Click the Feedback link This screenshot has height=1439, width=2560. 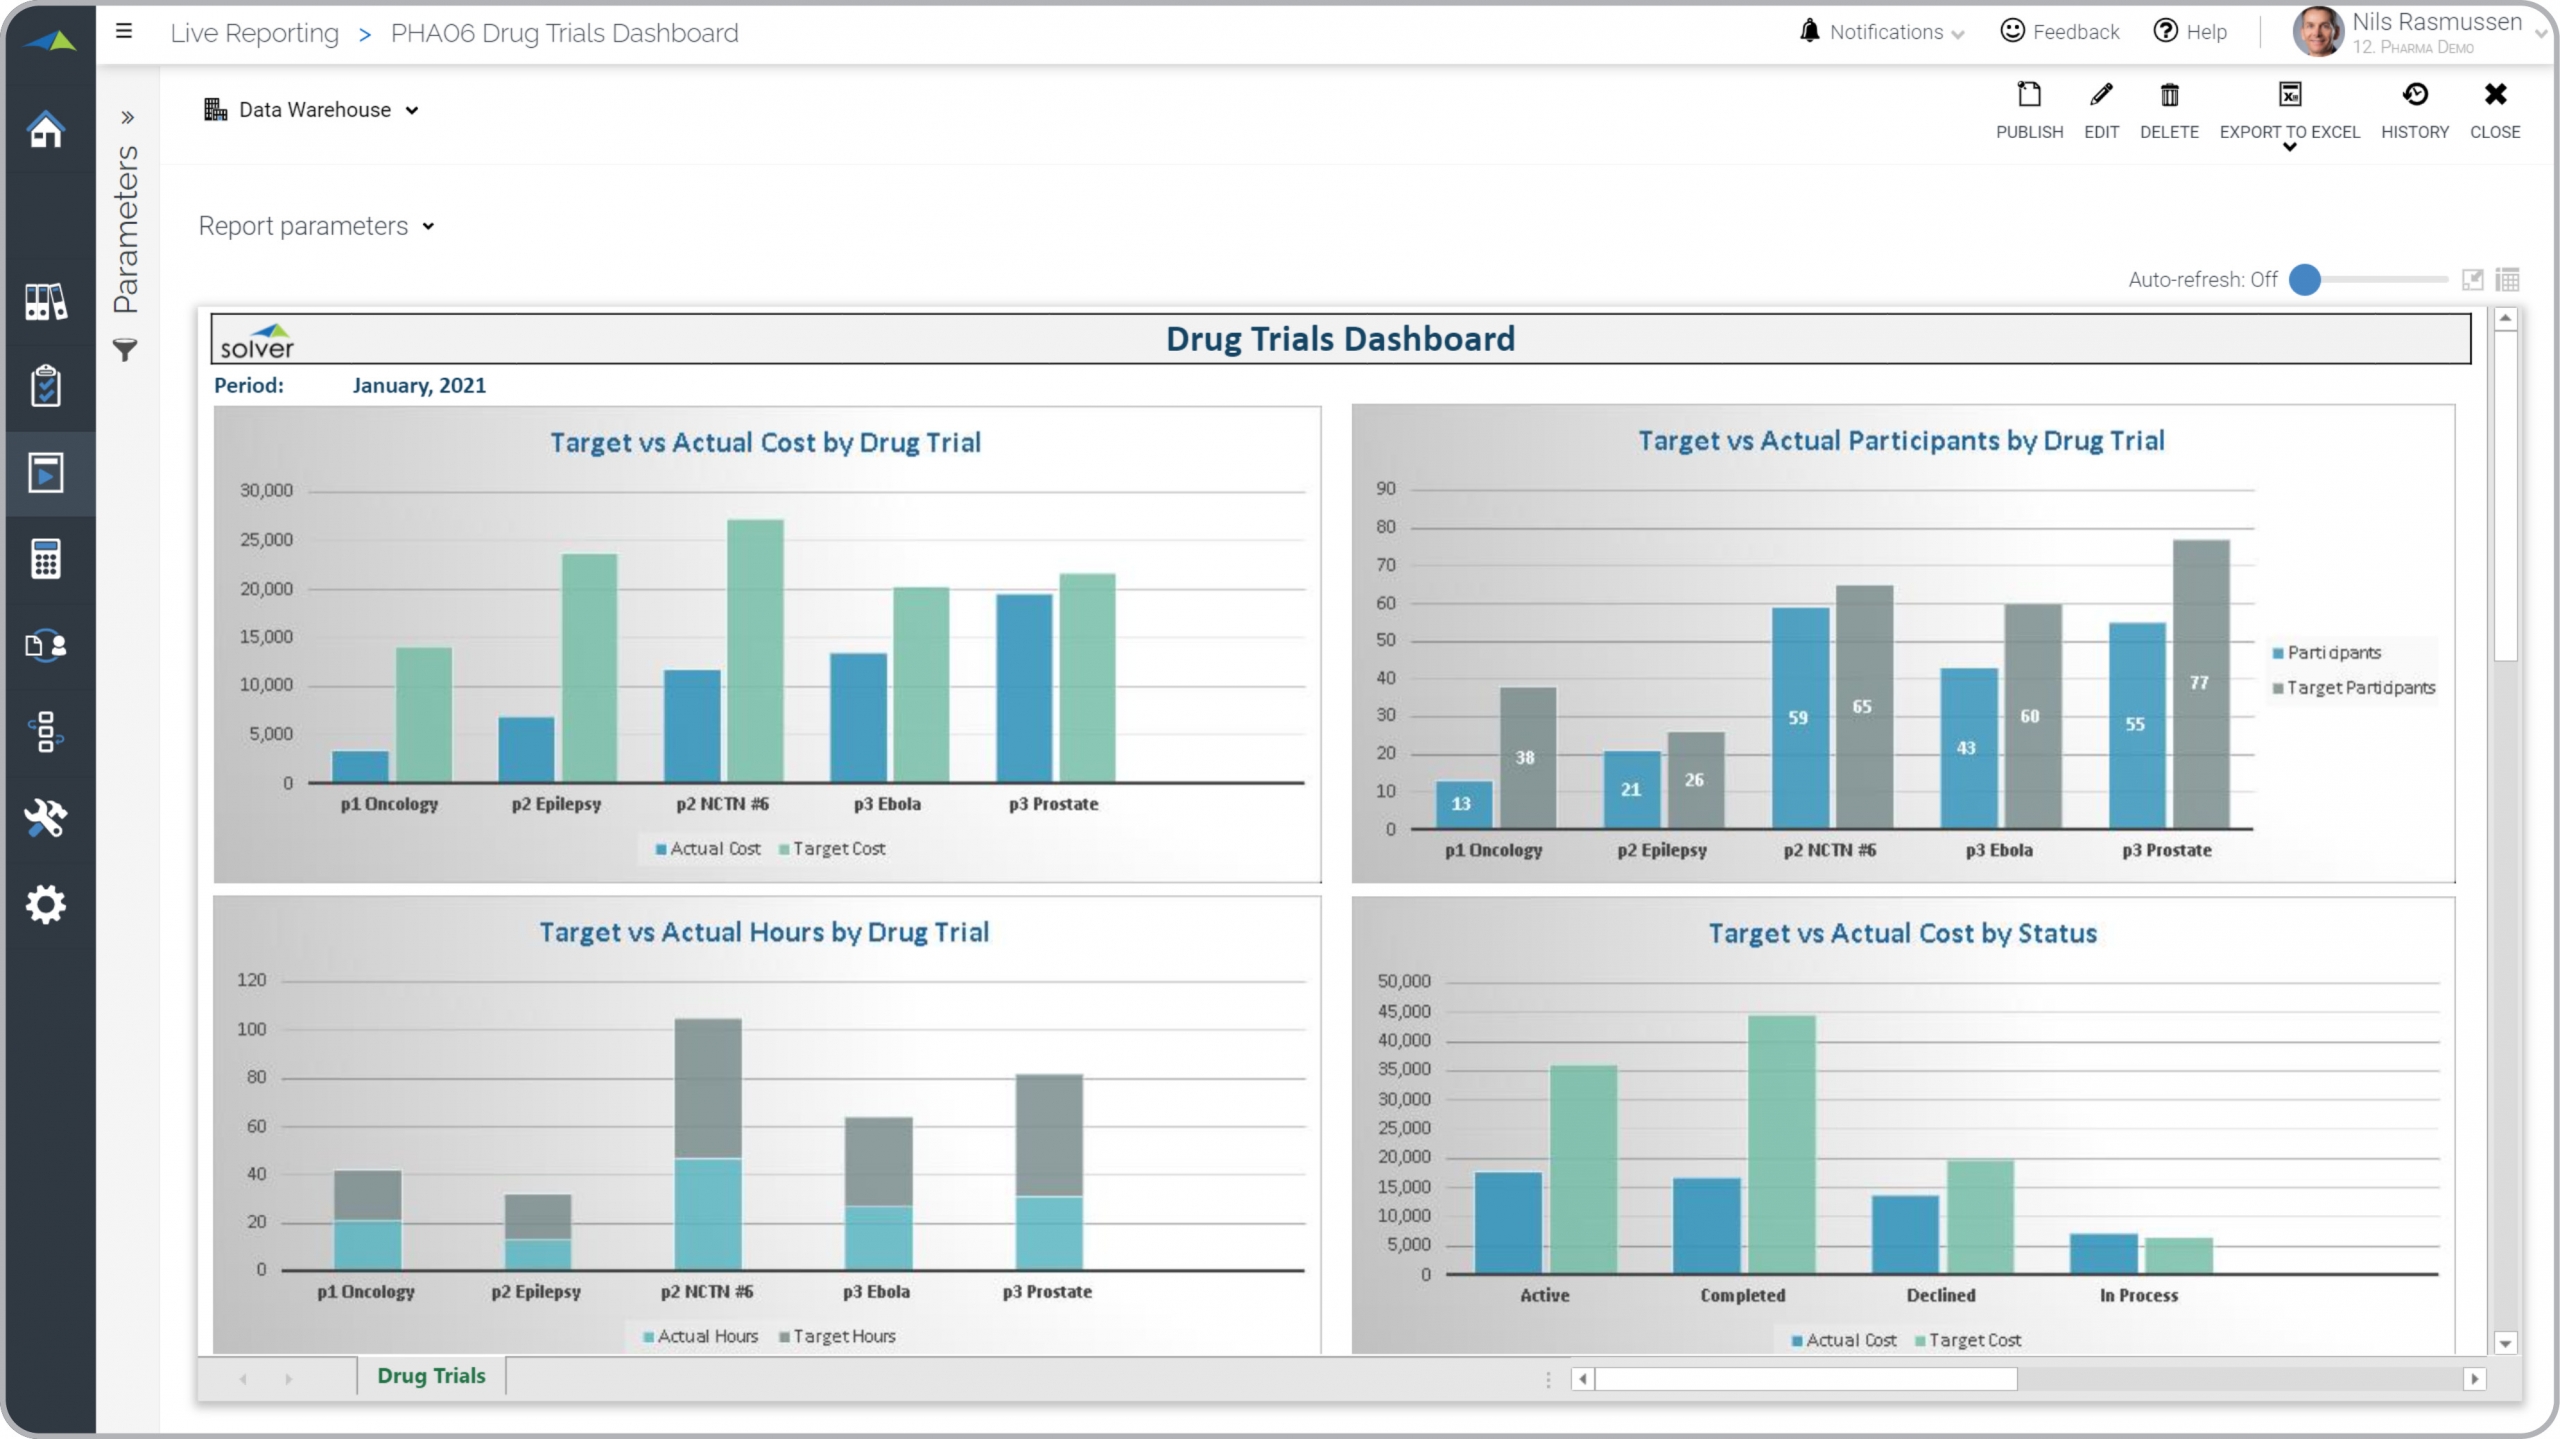click(x=2060, y=32)
